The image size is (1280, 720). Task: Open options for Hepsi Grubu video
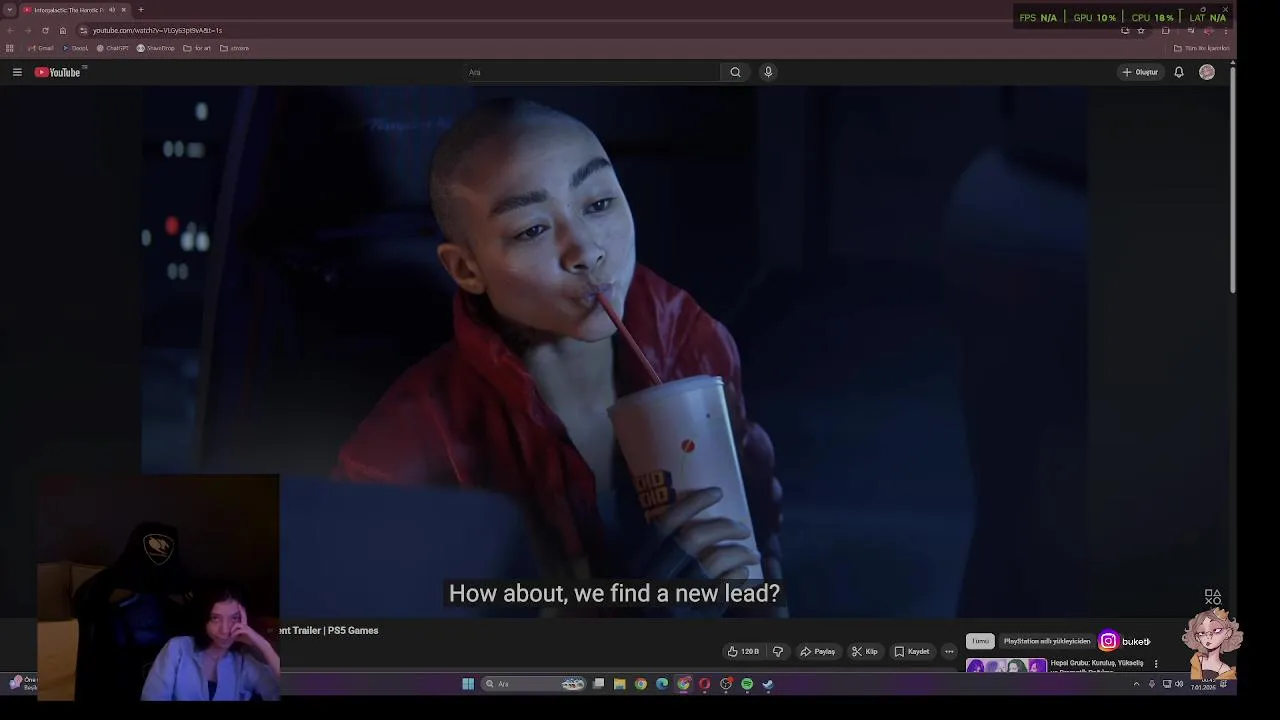point(1156,664)
